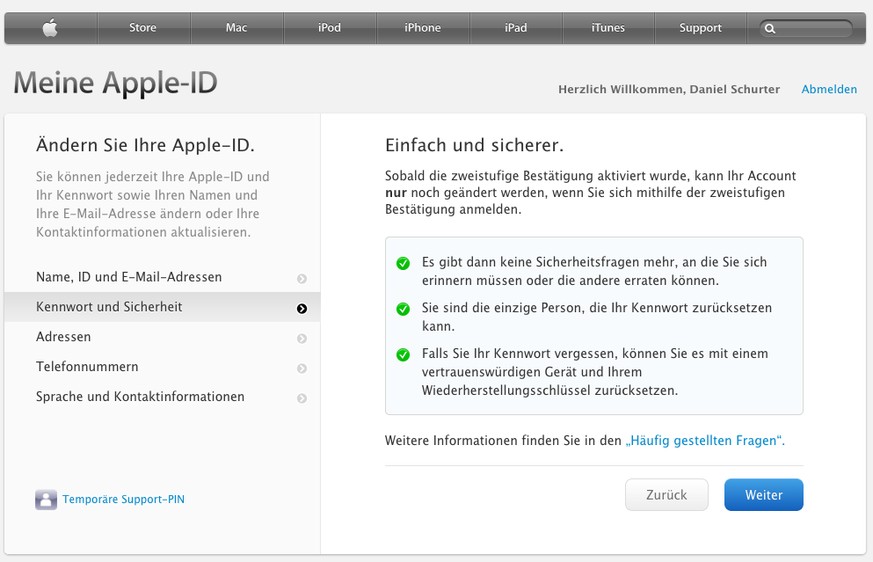Select Name, ID und E-Mail-Adressen in the sidebar
Image resolution: width=873 pixels, height=562 pixels.
click(162, 277)
